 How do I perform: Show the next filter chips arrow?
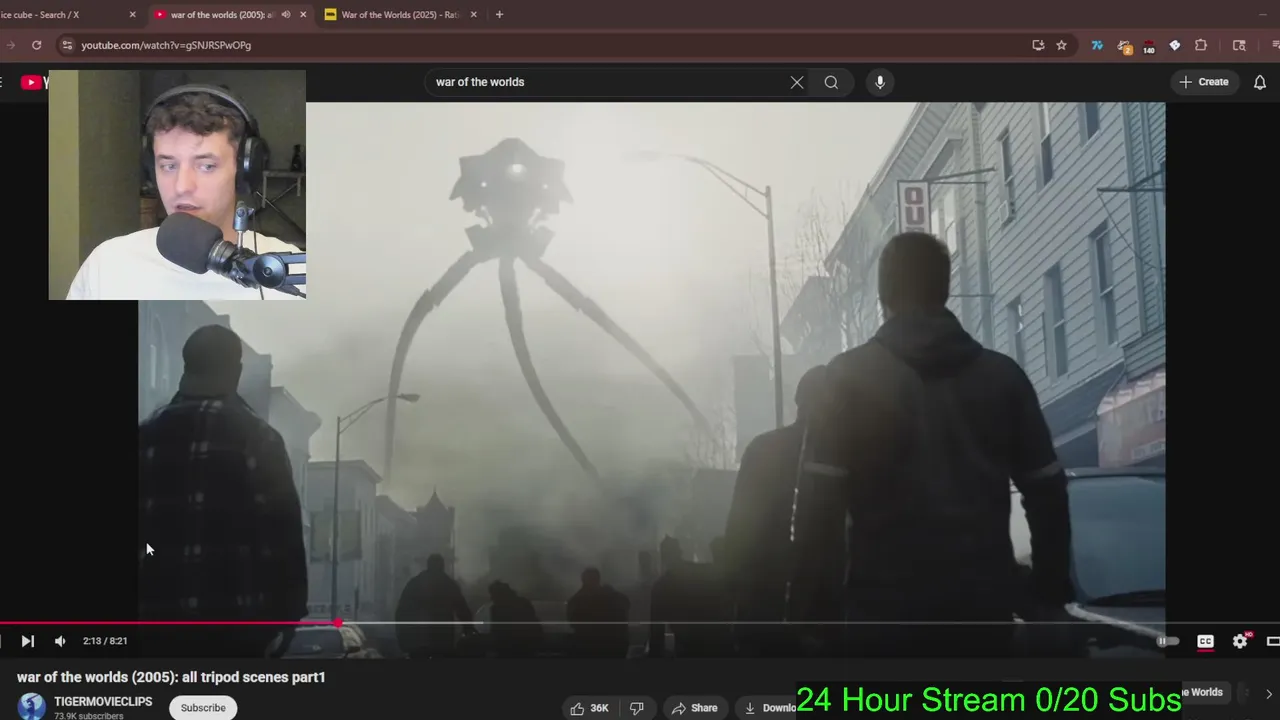point(1268,693)
